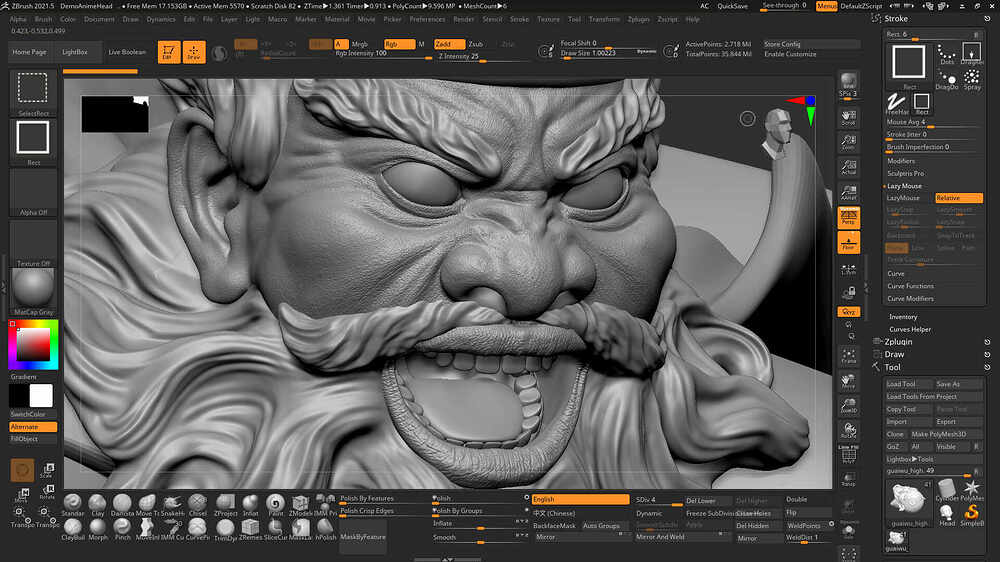Select the ZRemesherGuides brush
1000x562 pixels.
(x=250, y=529)
